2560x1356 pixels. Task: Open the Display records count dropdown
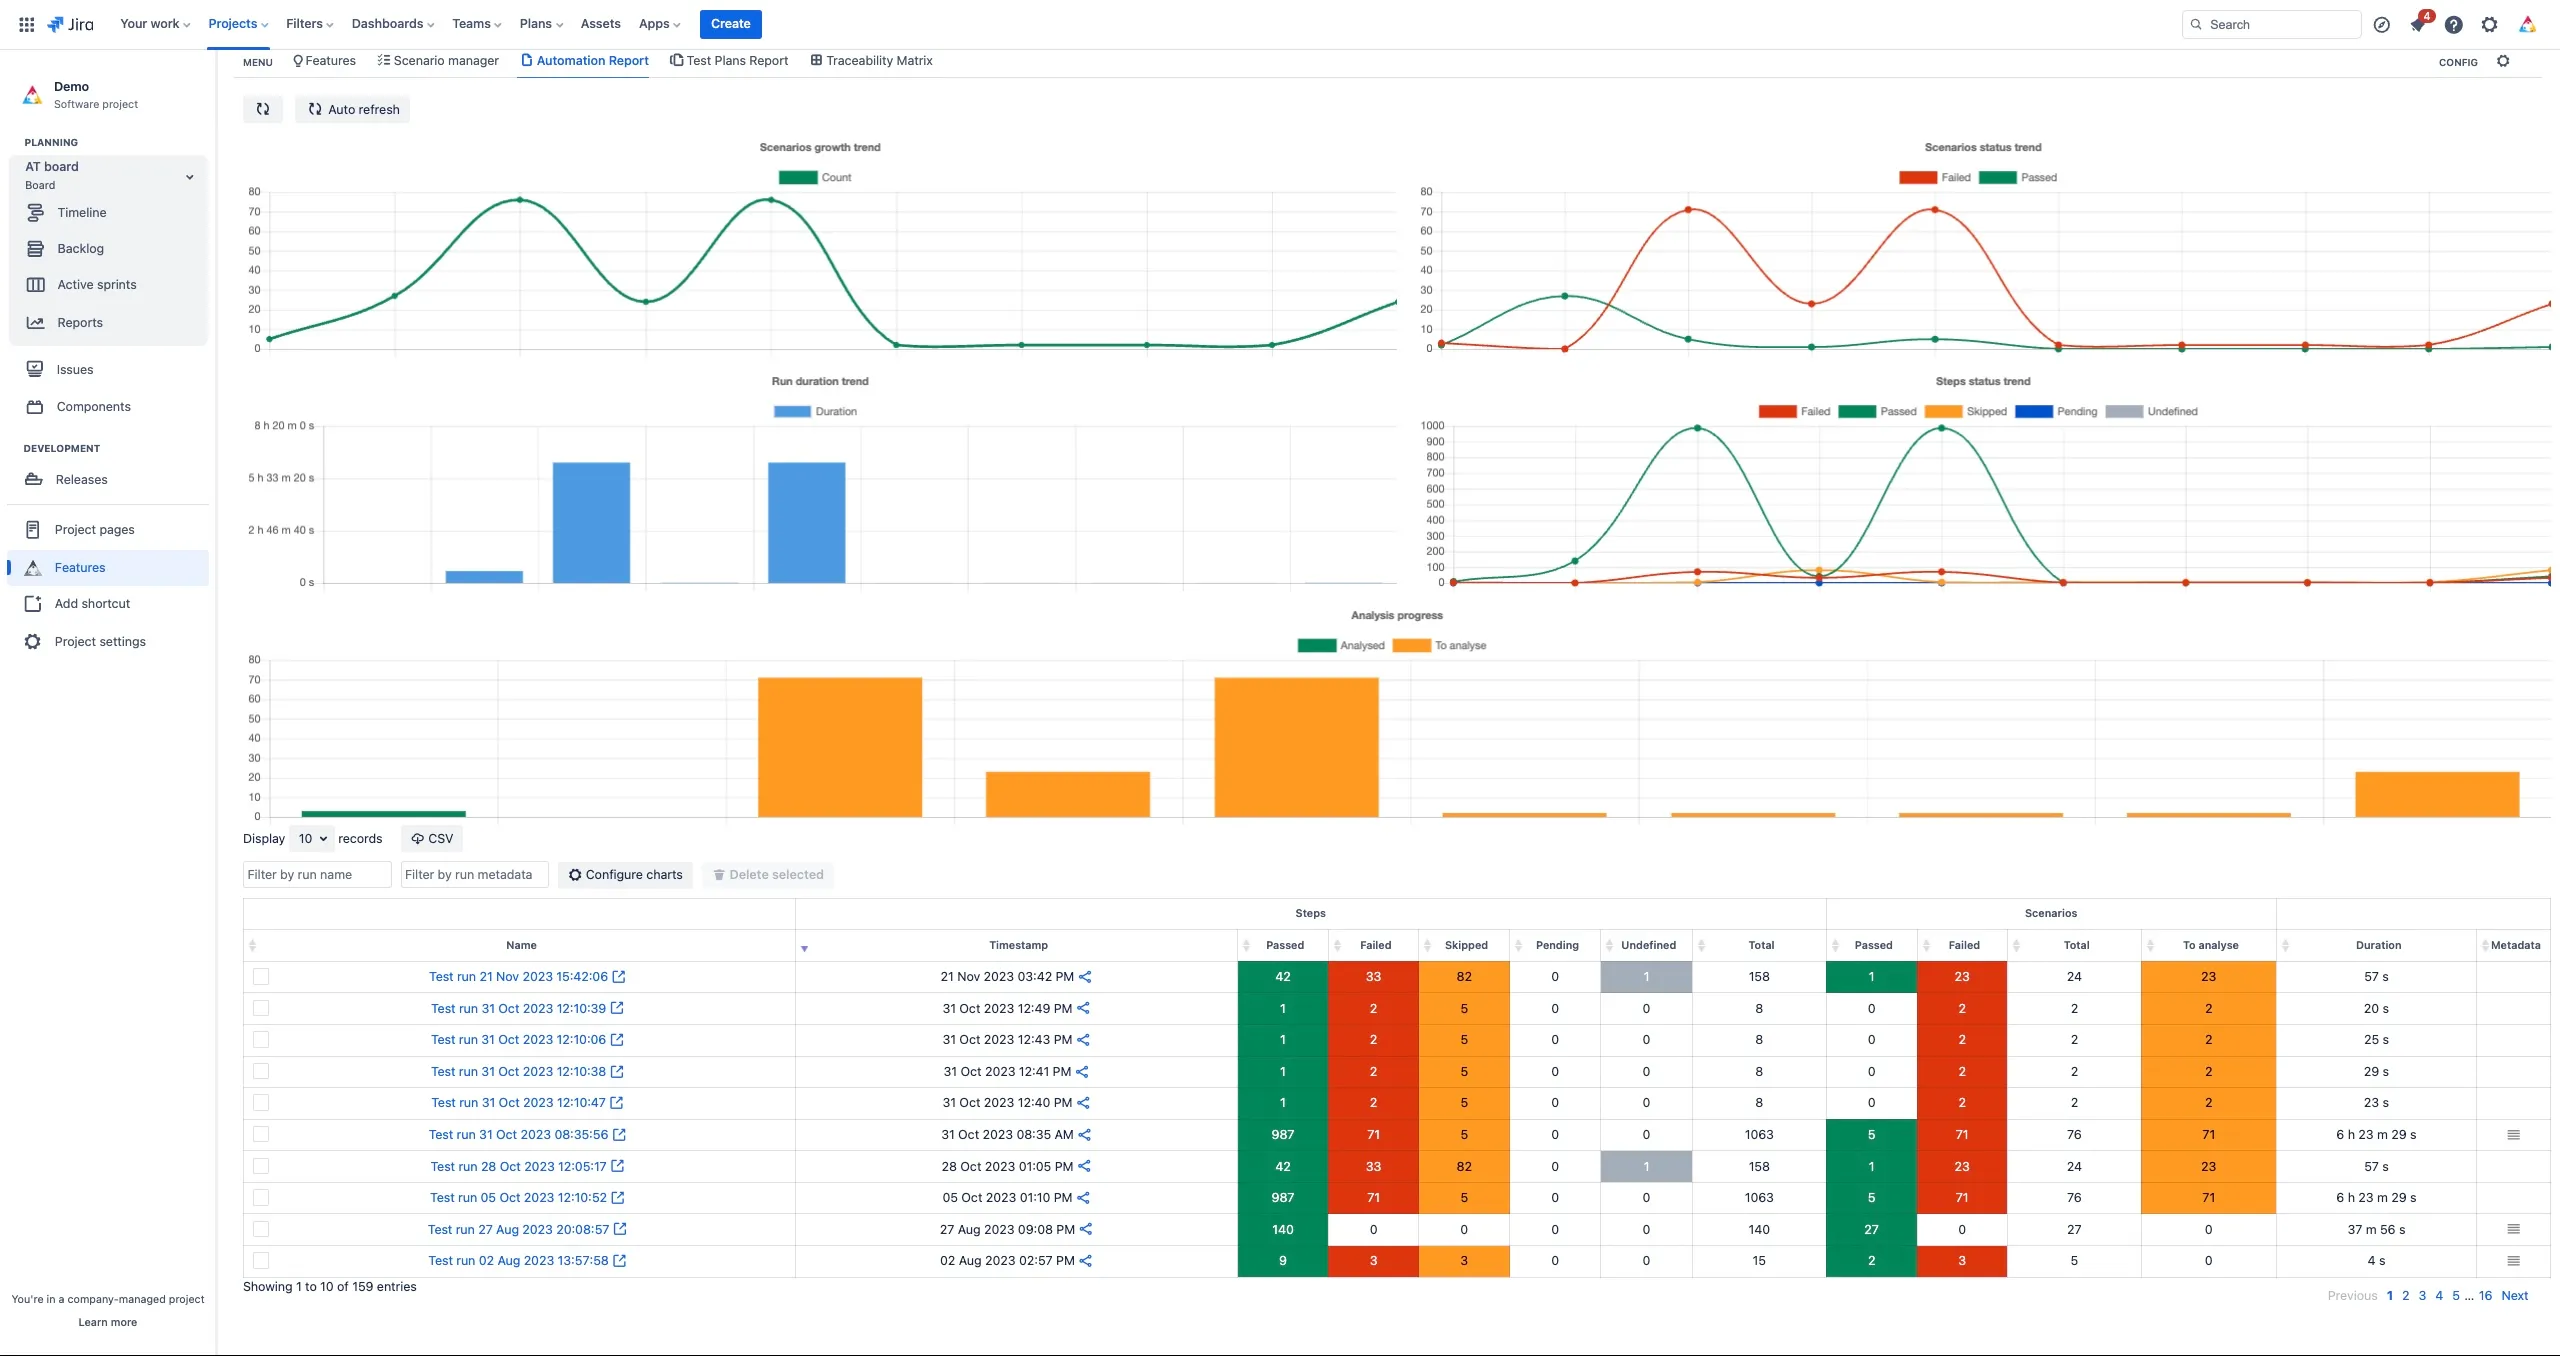[x=313, y=839]
